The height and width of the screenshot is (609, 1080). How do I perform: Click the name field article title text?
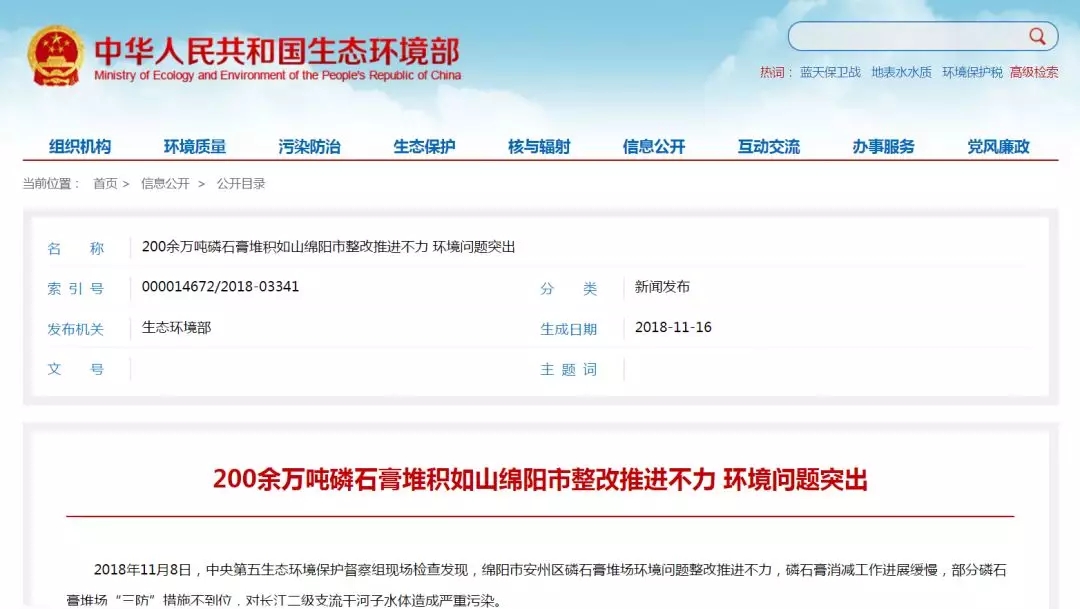pyautogui.click(x=329, y=247)
